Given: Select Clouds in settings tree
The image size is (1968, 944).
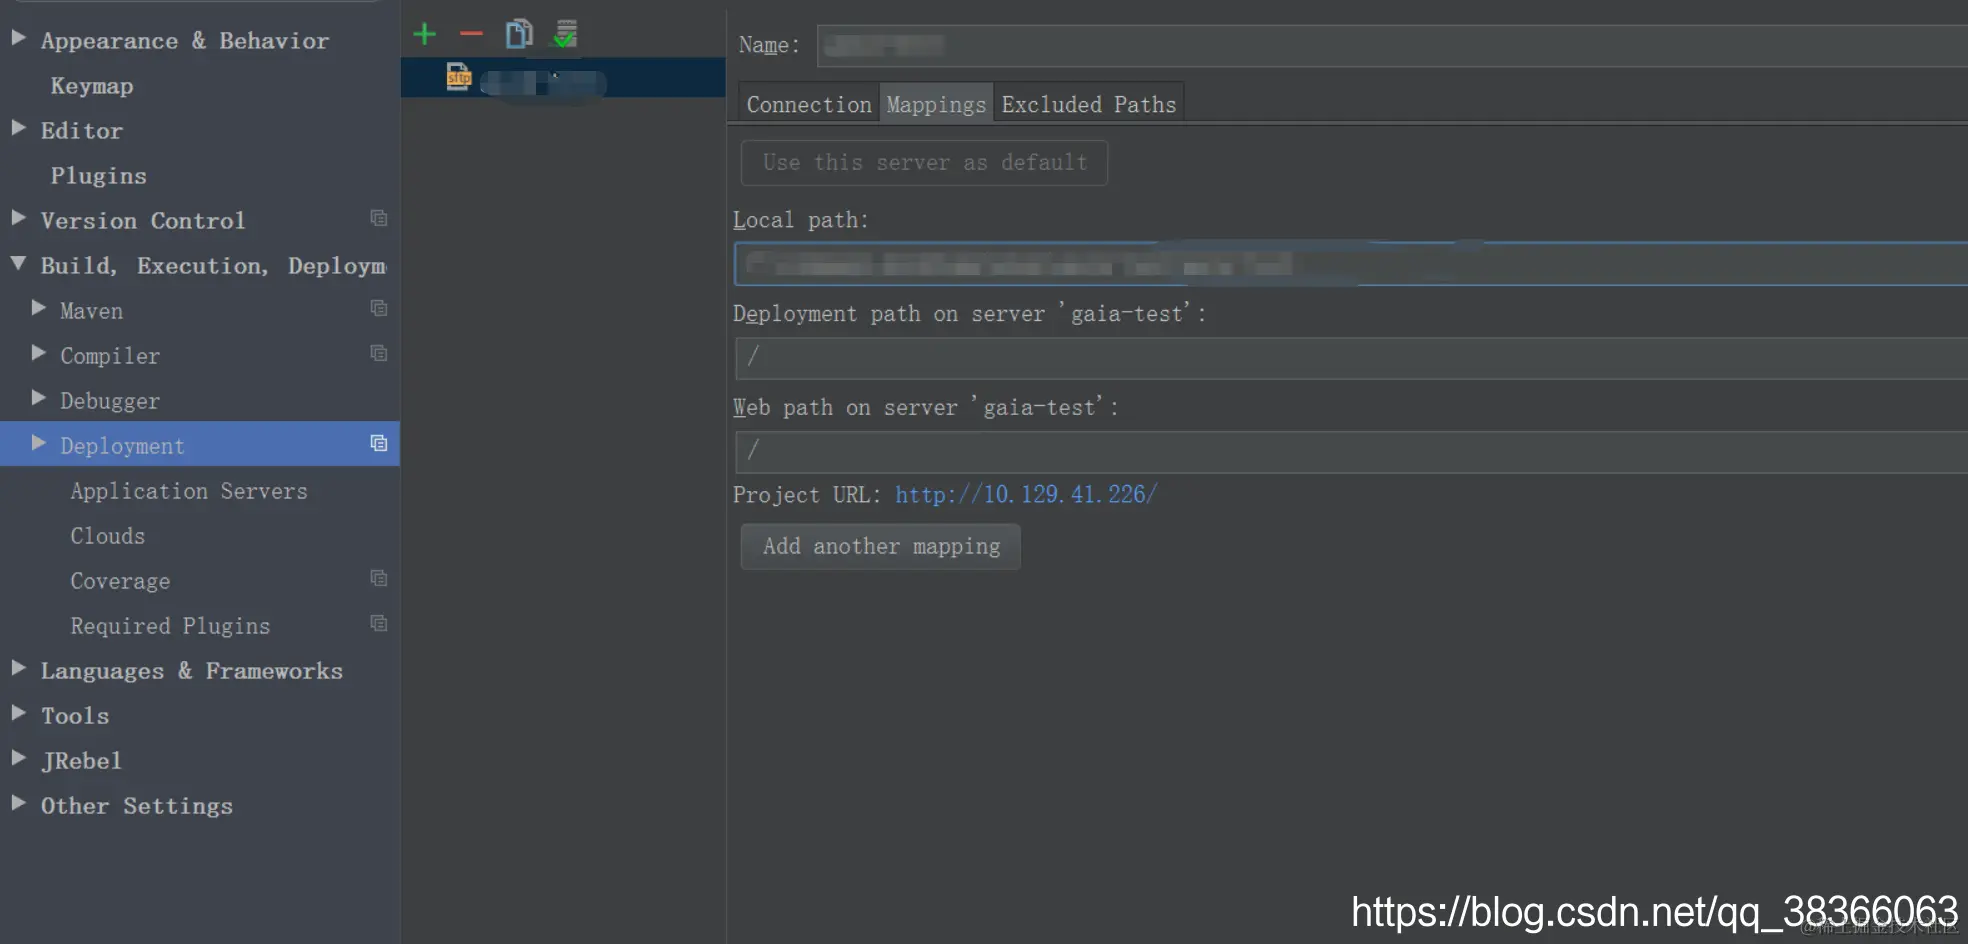Looking at the screenshot, I should 108,536.
